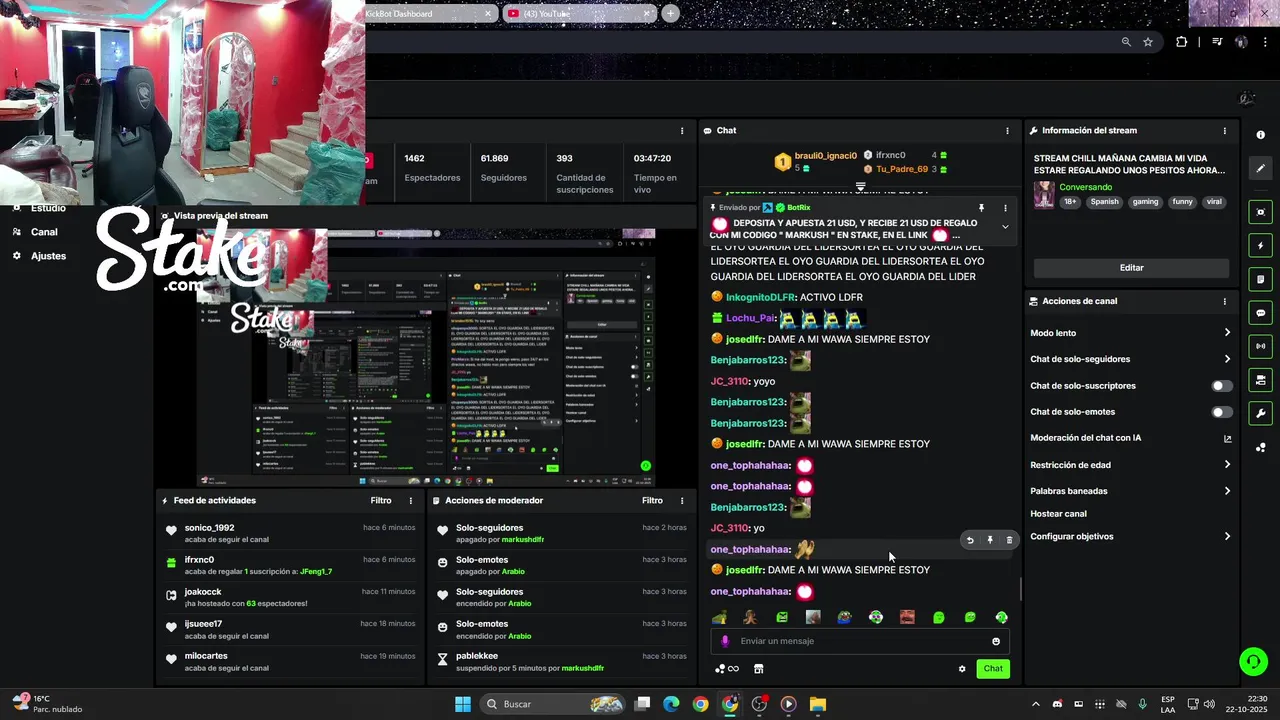Open Microsoft Edge from taskbar

click(x=671, y=704)
